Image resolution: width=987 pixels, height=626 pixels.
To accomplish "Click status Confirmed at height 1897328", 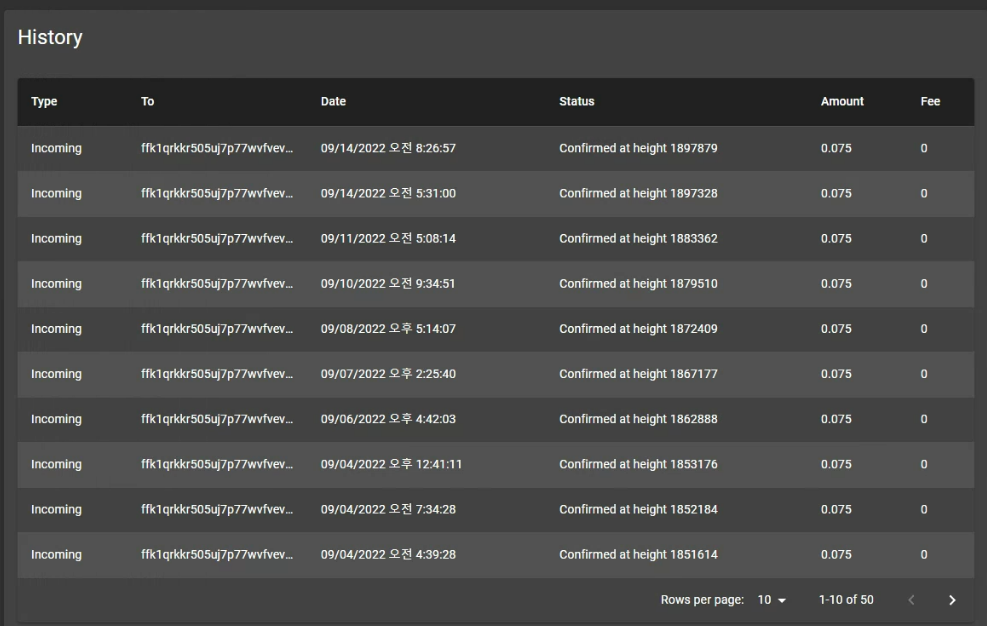I will 638,193.
